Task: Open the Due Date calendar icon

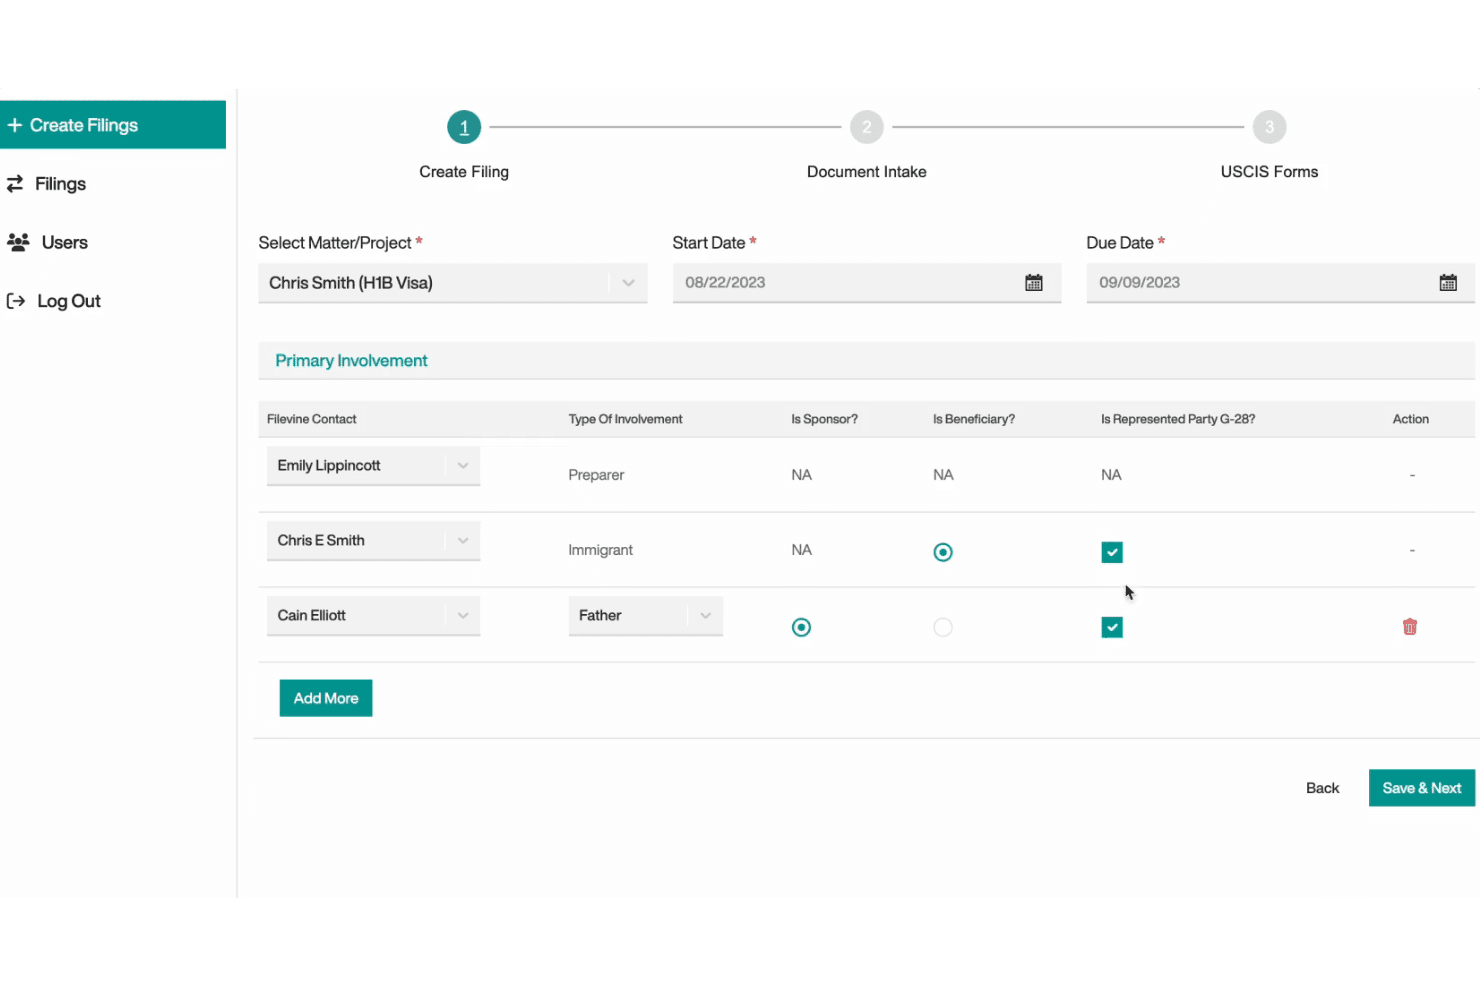Action: (1448, 283)
